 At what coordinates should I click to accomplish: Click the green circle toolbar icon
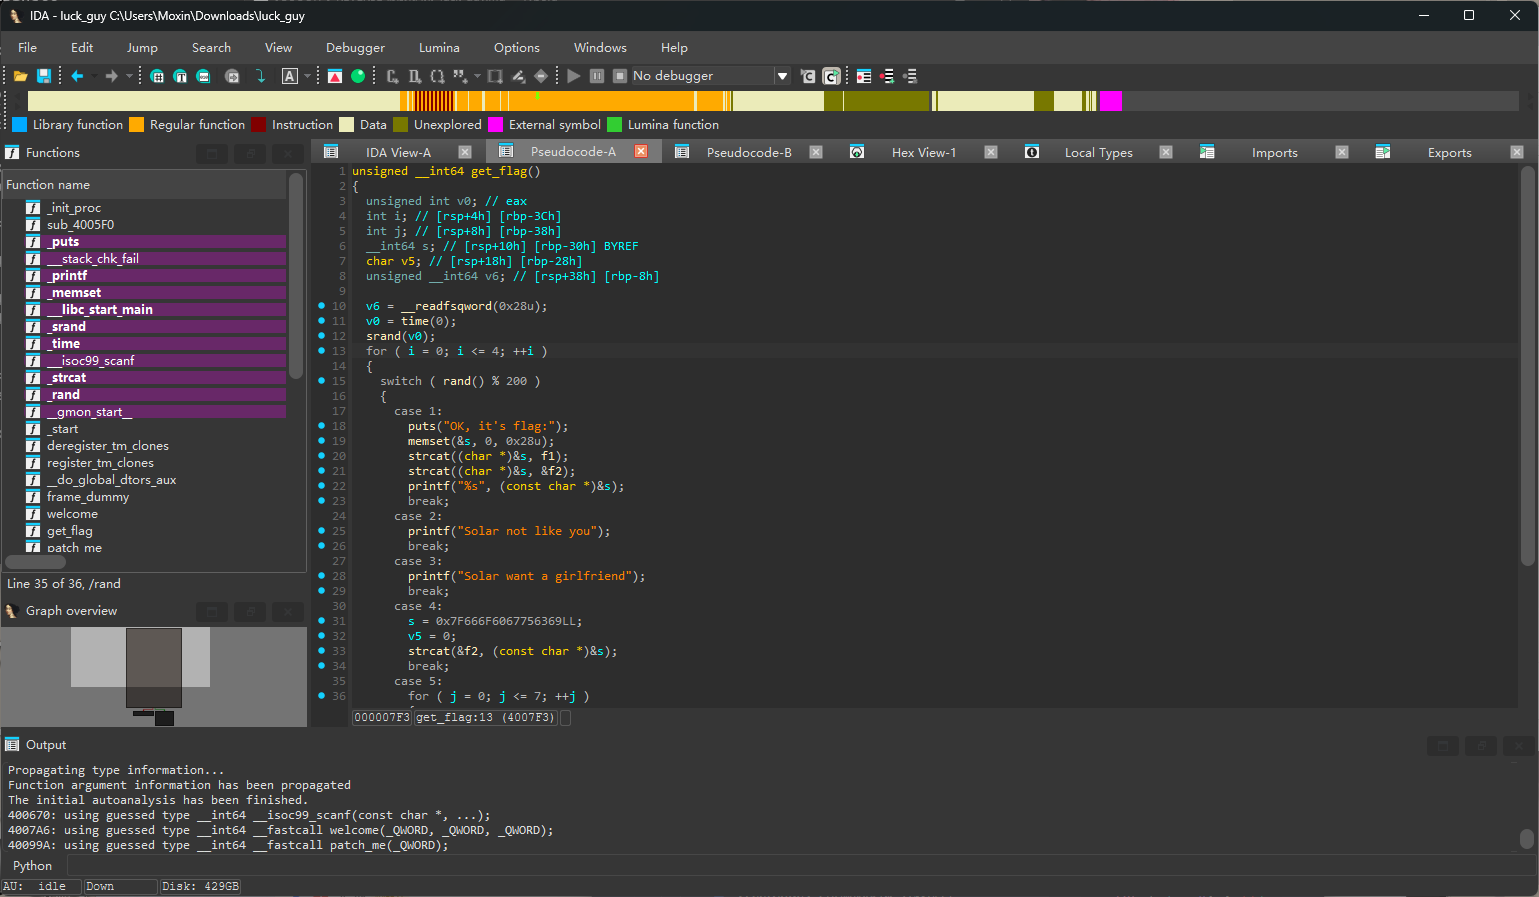pyautogui.click(x=358, y=76)
